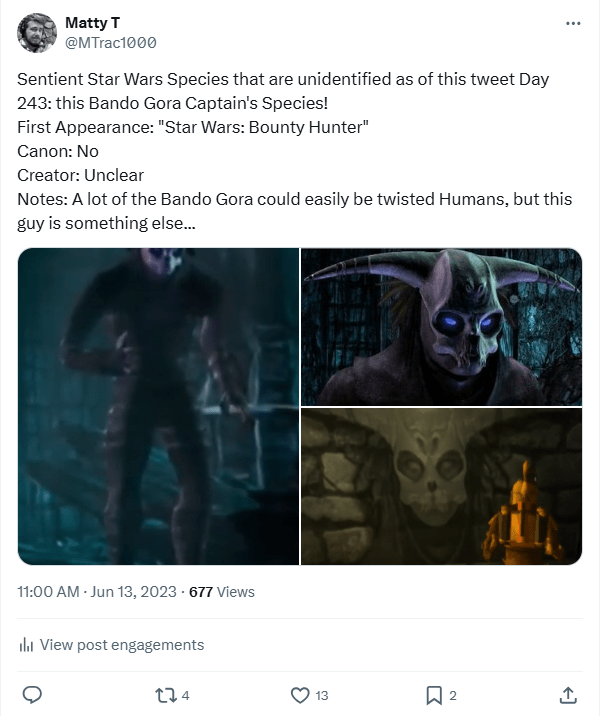This screenshot has height=716, width=601.
Task: Repost this tweet using the retweet icon
Action: (x=166, y=694)
